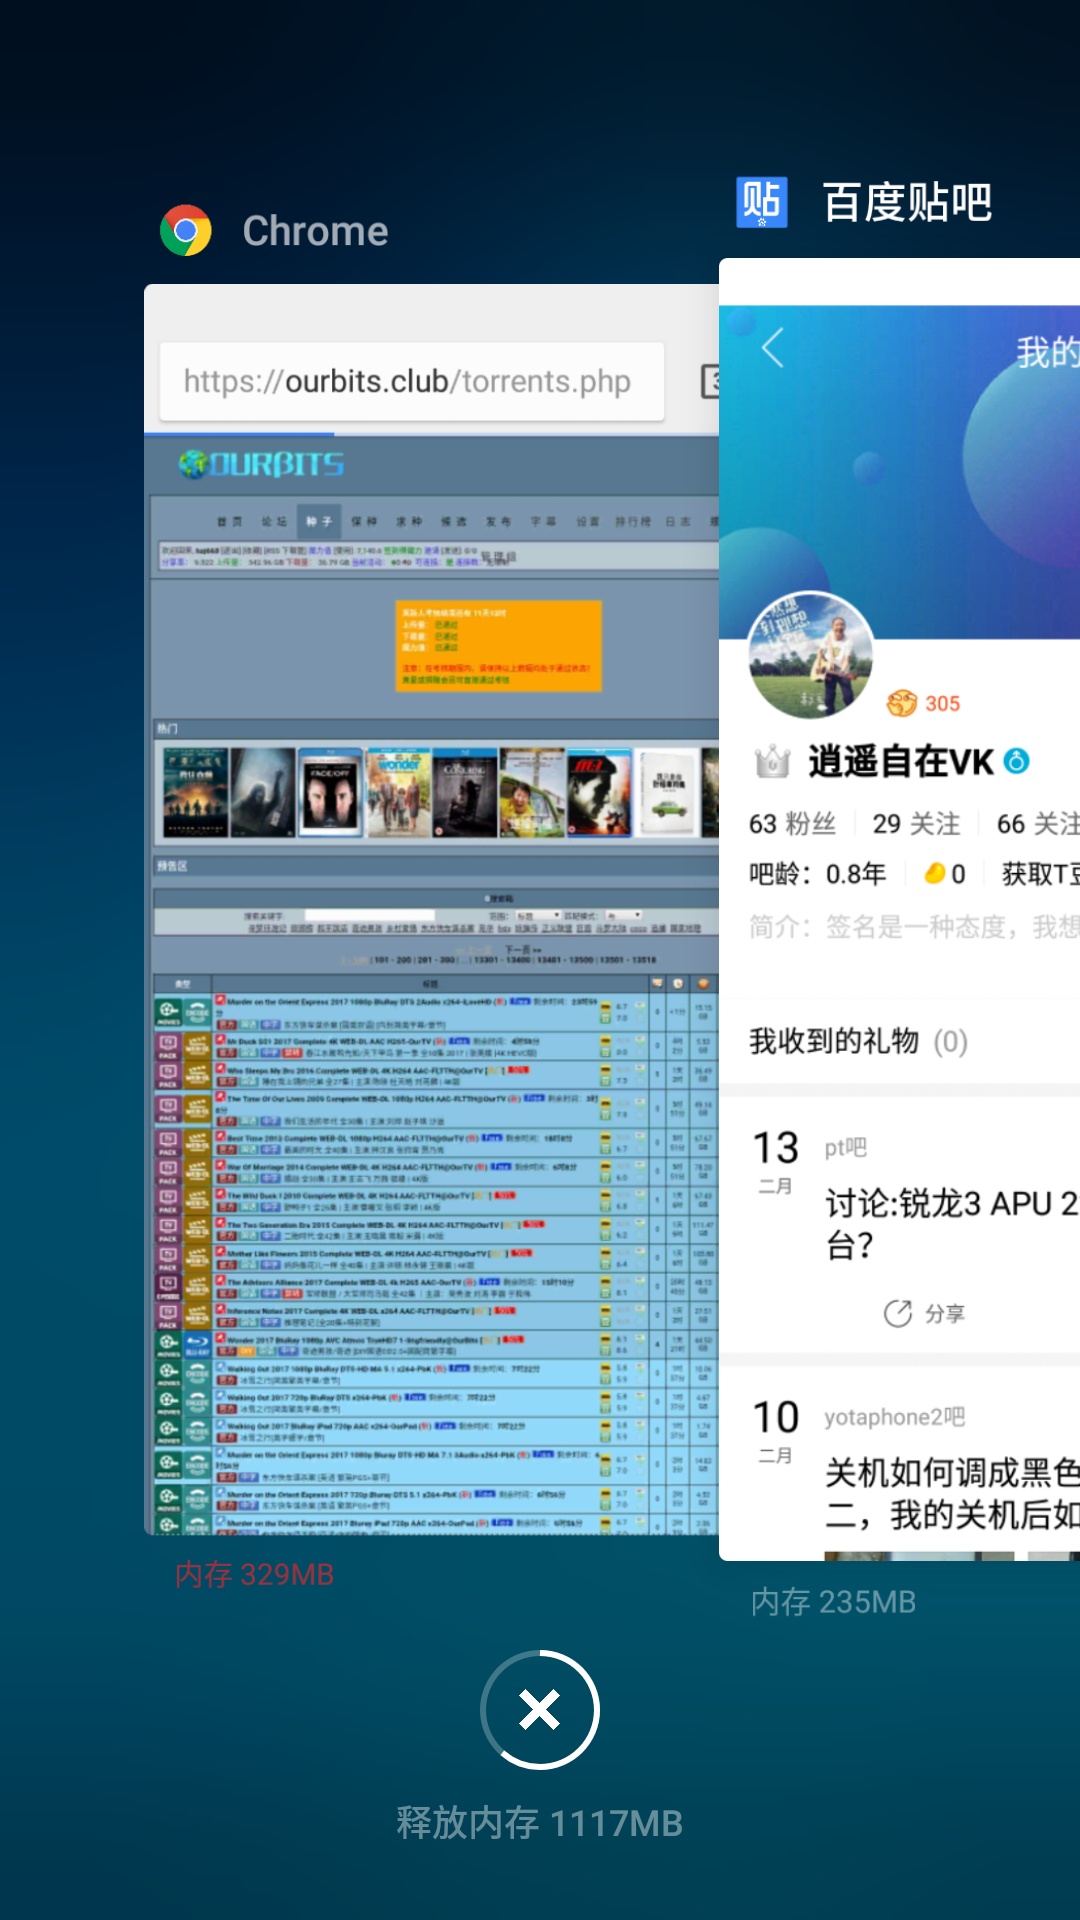Image resolution: width=1080 pixels, height=1920 pixels.
Task: Tap the 释放内存 1117MB label
Action: 540,1823
